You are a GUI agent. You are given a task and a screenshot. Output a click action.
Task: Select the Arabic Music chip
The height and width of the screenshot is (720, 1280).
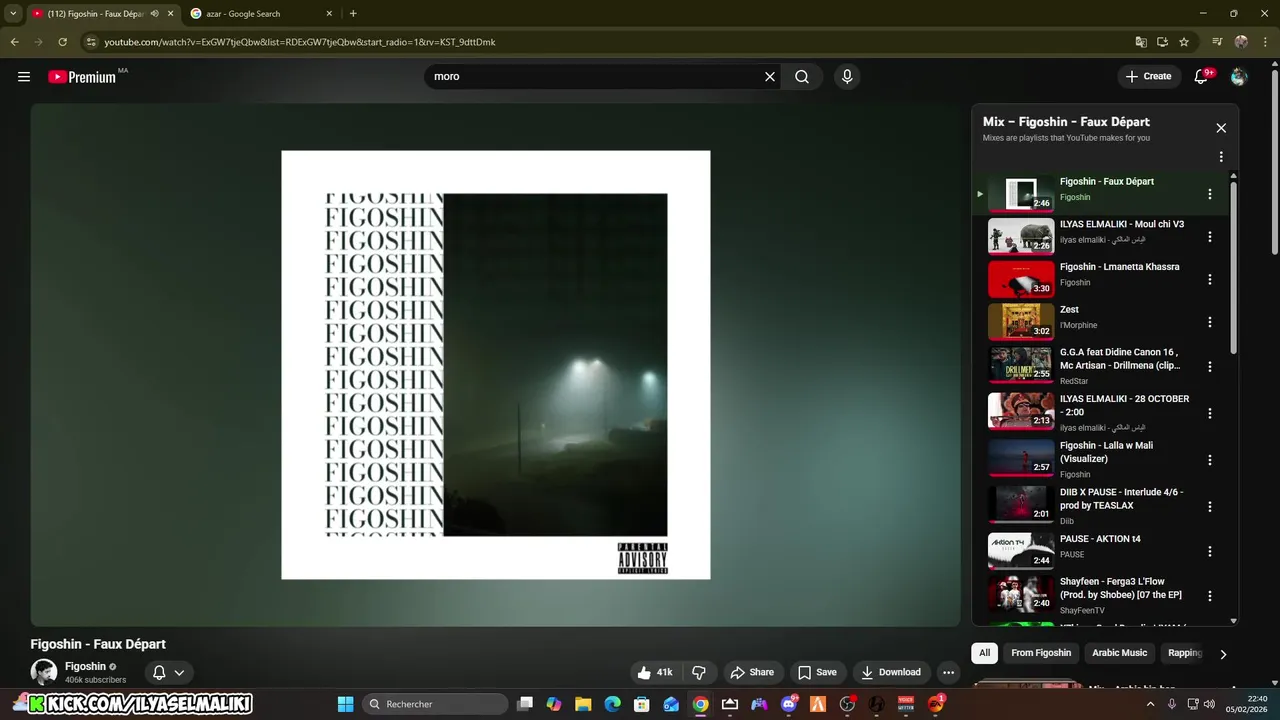pyautogui.click(x=1120, y=653)
